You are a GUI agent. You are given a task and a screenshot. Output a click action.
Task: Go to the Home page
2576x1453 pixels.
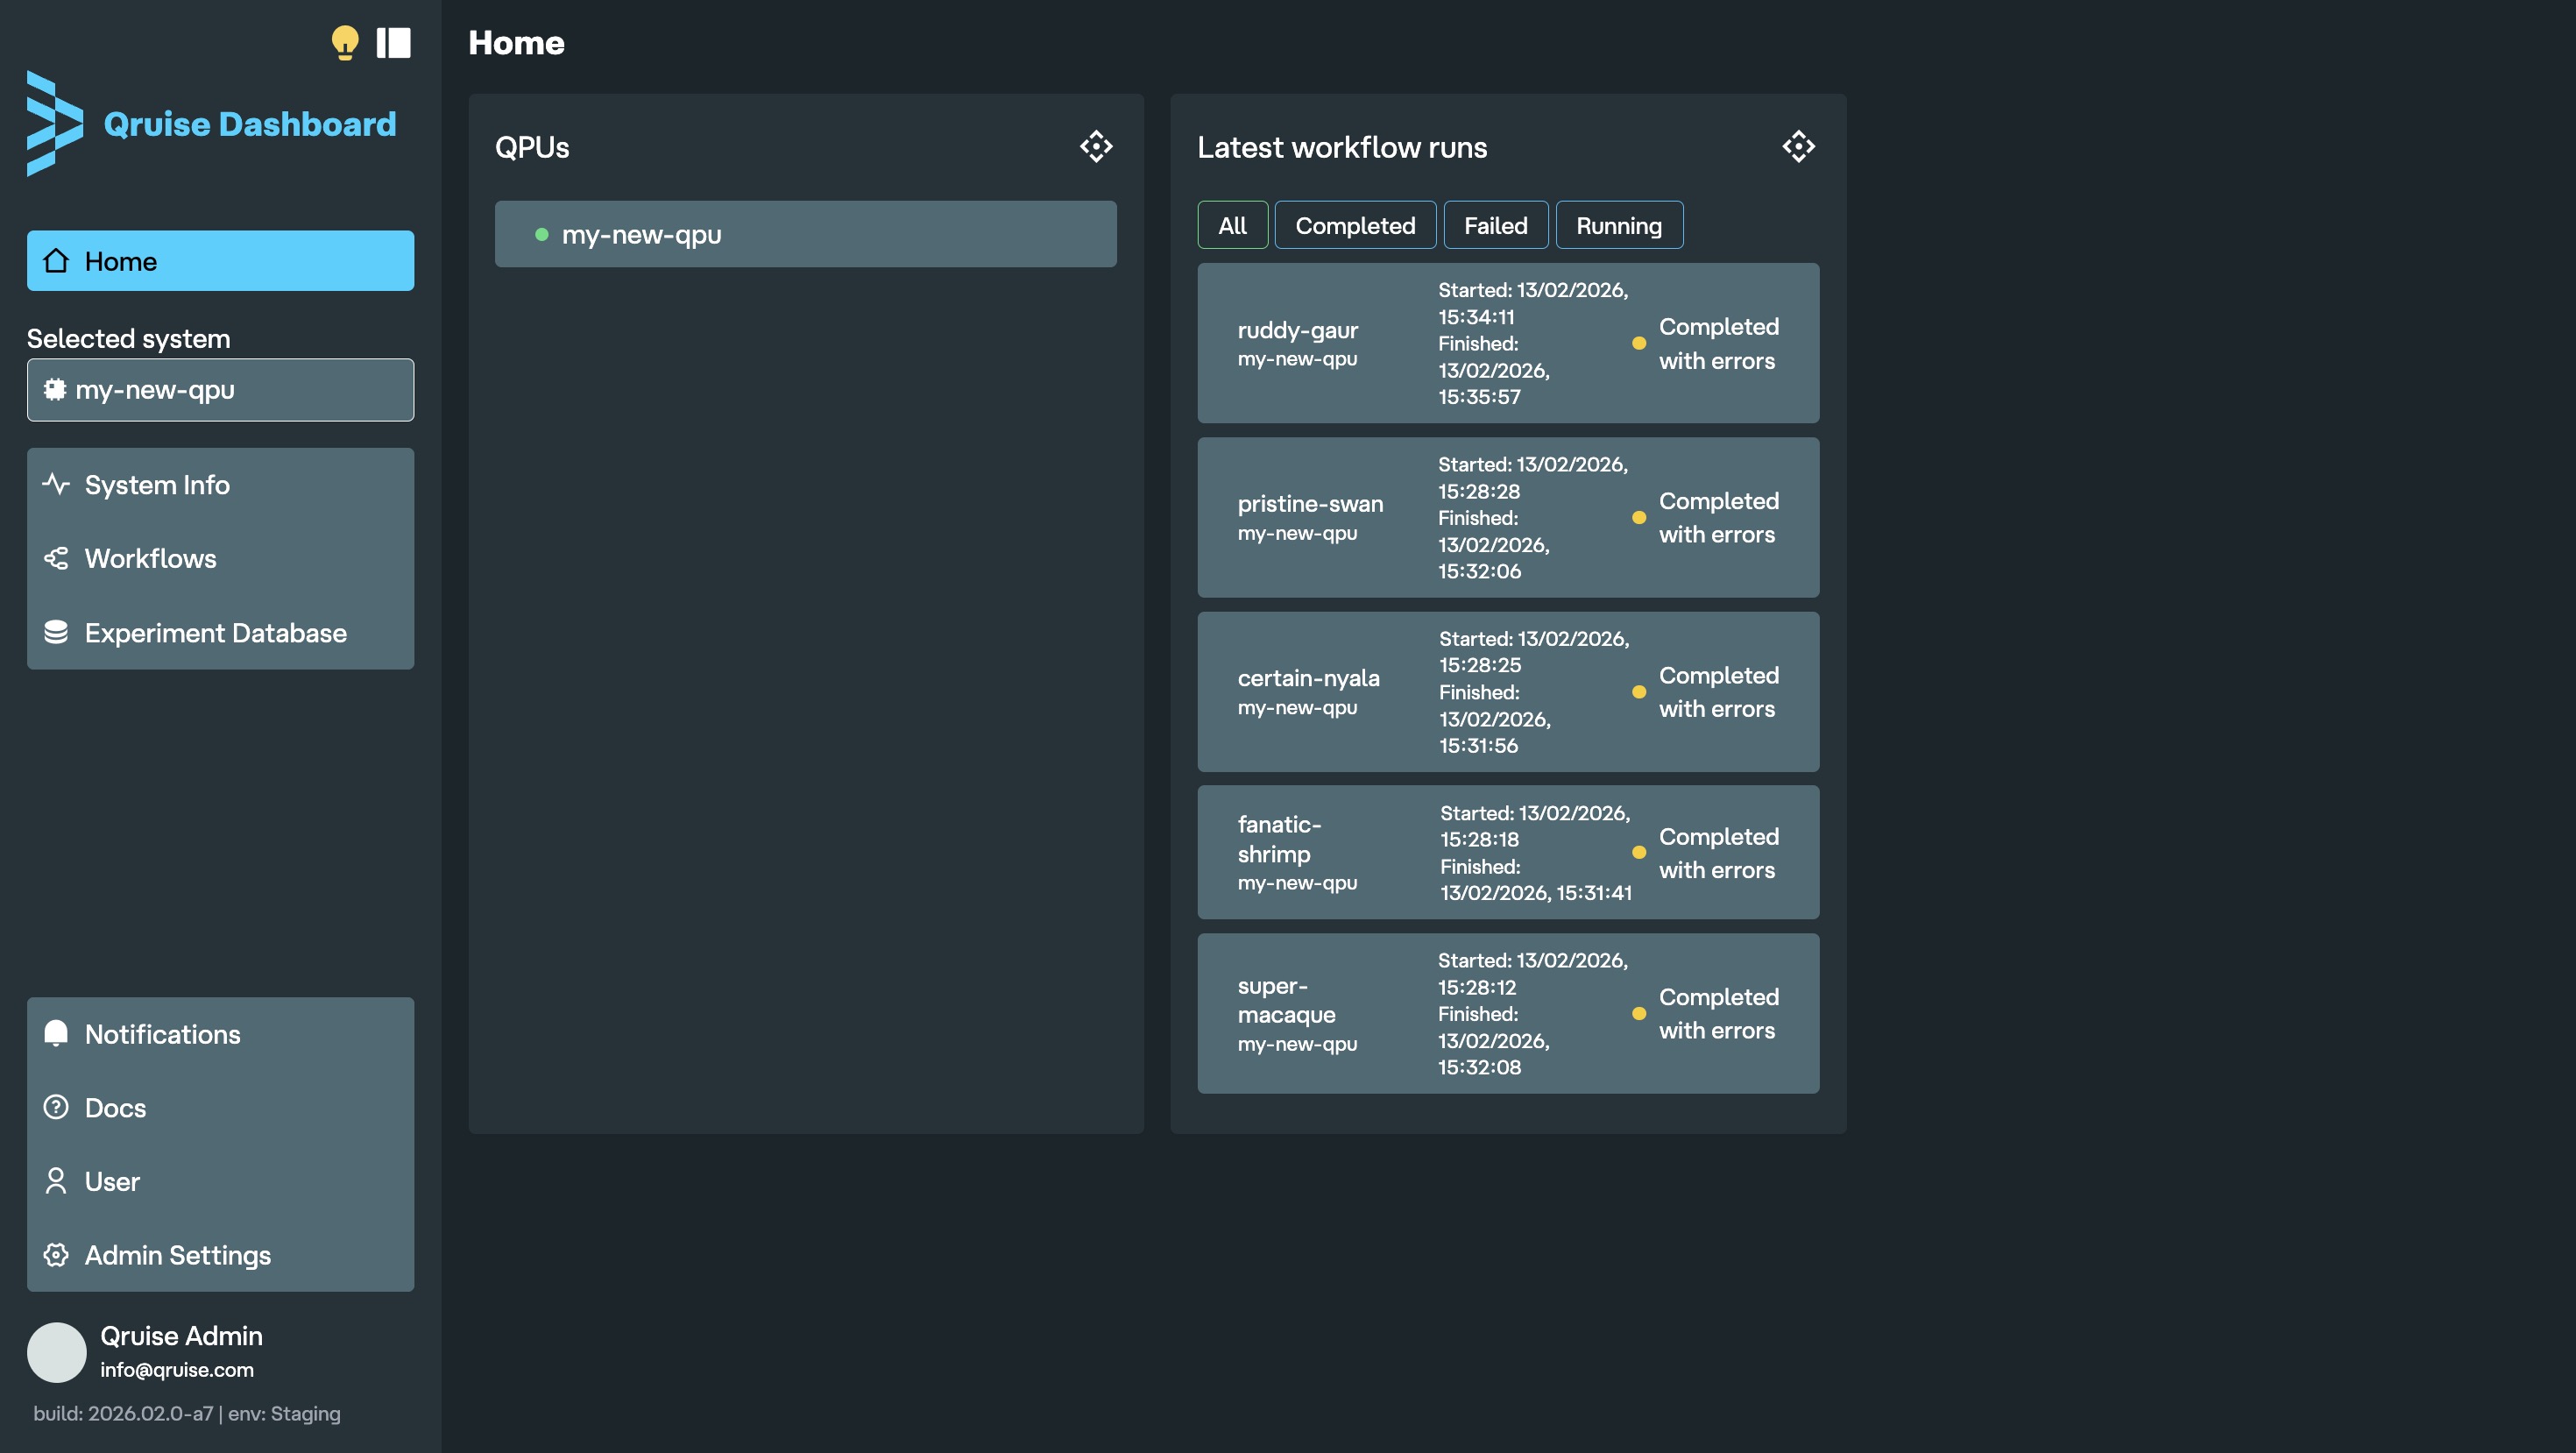pyautogui.click(x=220, y=261)
